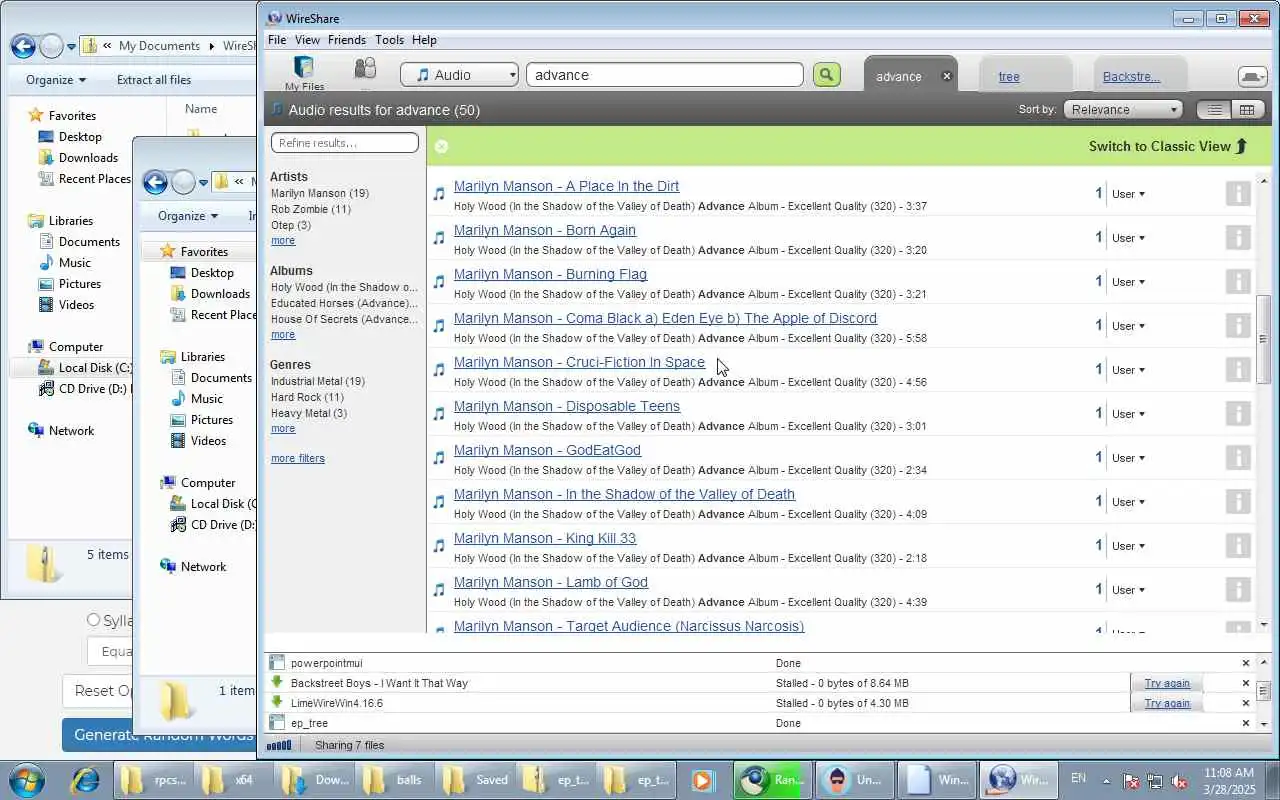Click the connection strength bars icon
The image size is (1280, 800).
coord(279,745)
